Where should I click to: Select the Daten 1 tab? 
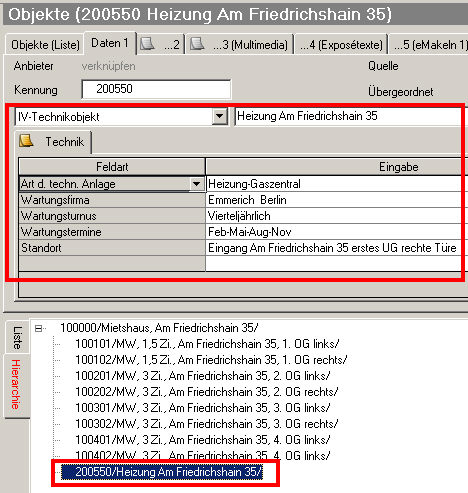pyautogui.click(x=110, y=43)
